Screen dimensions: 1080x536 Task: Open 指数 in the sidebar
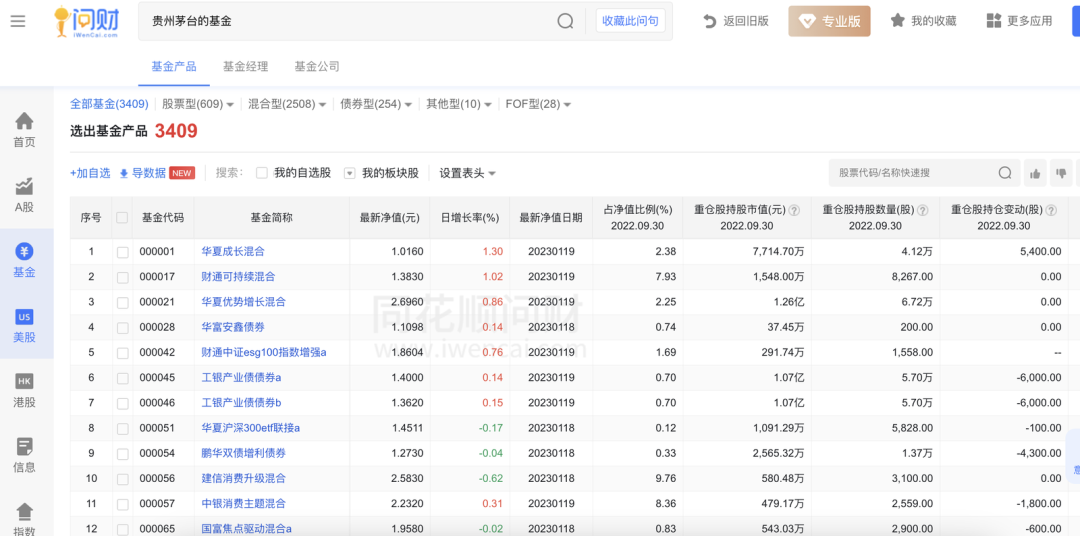pyautogui.click(x=24, y=519)
